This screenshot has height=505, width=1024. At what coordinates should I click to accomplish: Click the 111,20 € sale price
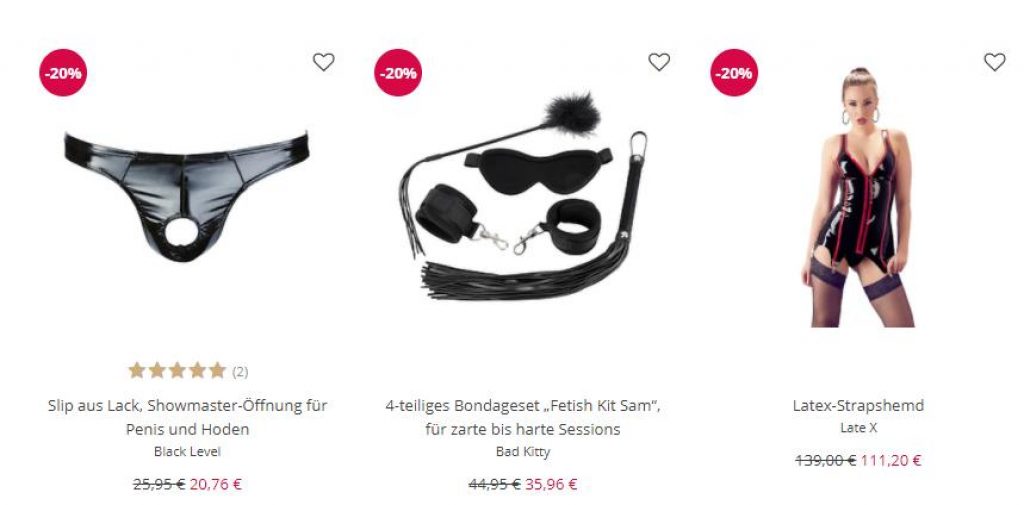(891, 460)
